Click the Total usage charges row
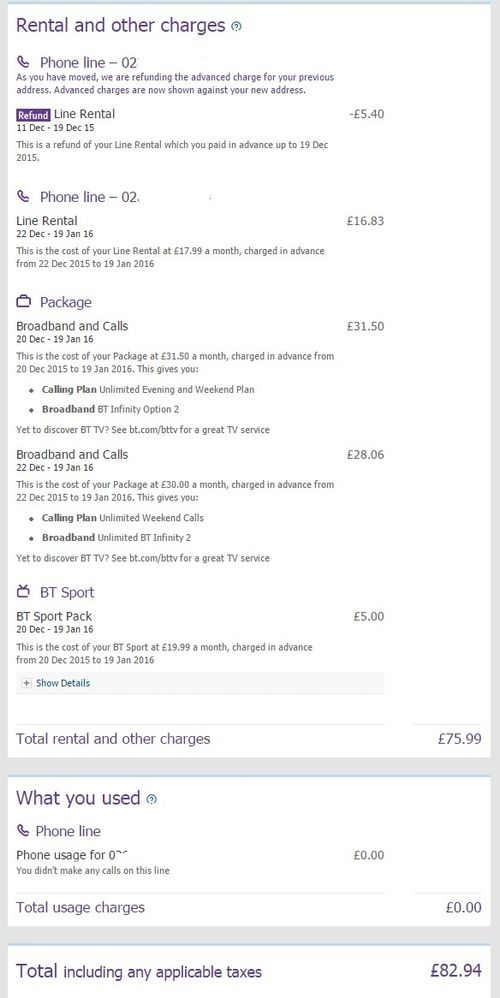The width and height of the screenshot is (500, 998). pos(249,908)
